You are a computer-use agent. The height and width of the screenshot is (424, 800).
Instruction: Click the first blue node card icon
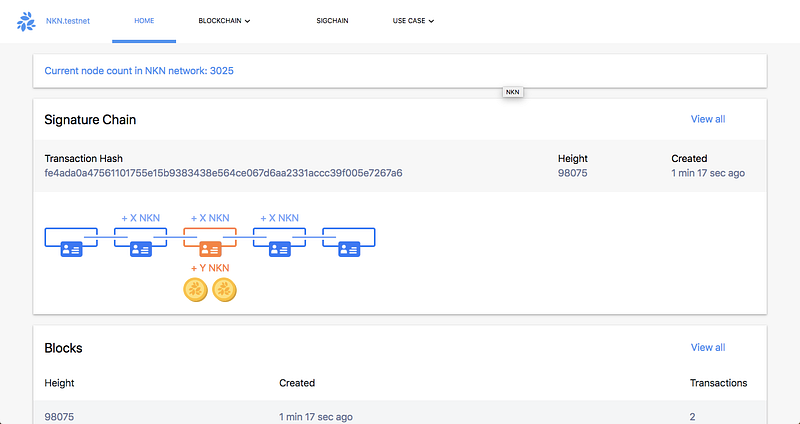click(71, 249)
